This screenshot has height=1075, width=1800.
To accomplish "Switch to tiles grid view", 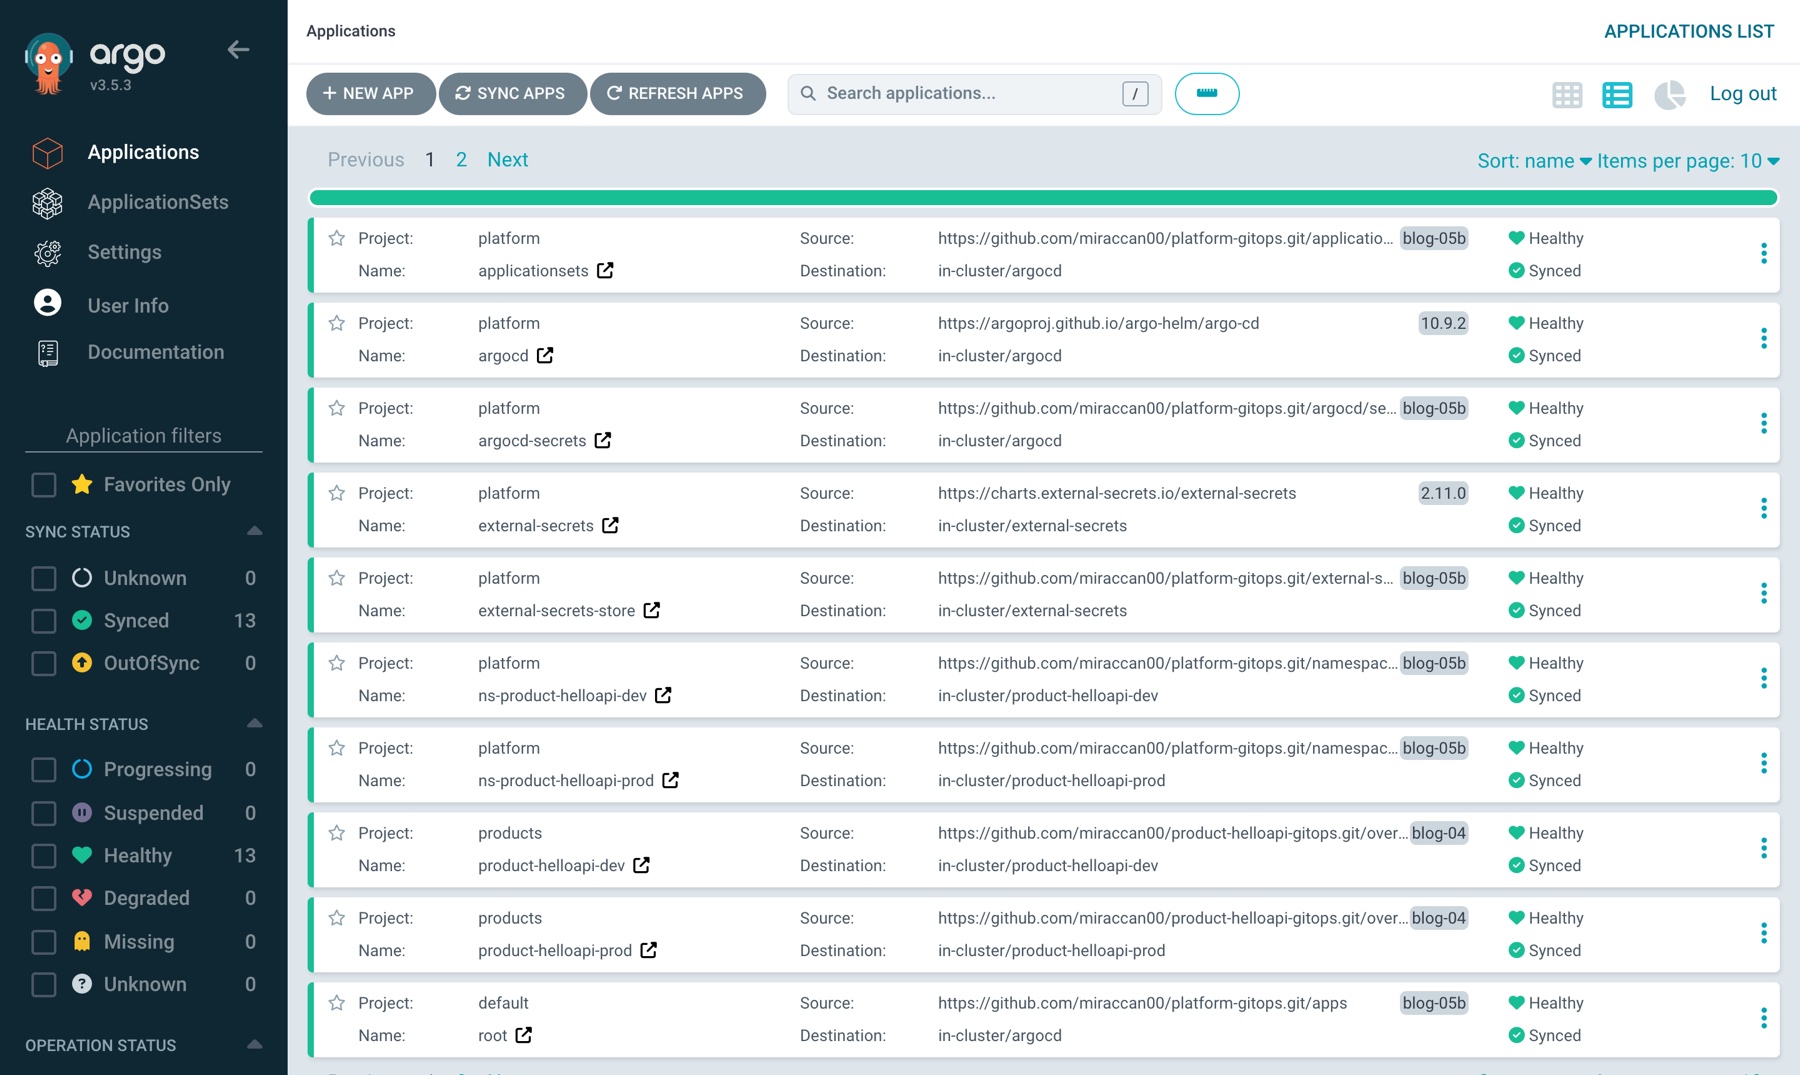I will click(1567, 94).
